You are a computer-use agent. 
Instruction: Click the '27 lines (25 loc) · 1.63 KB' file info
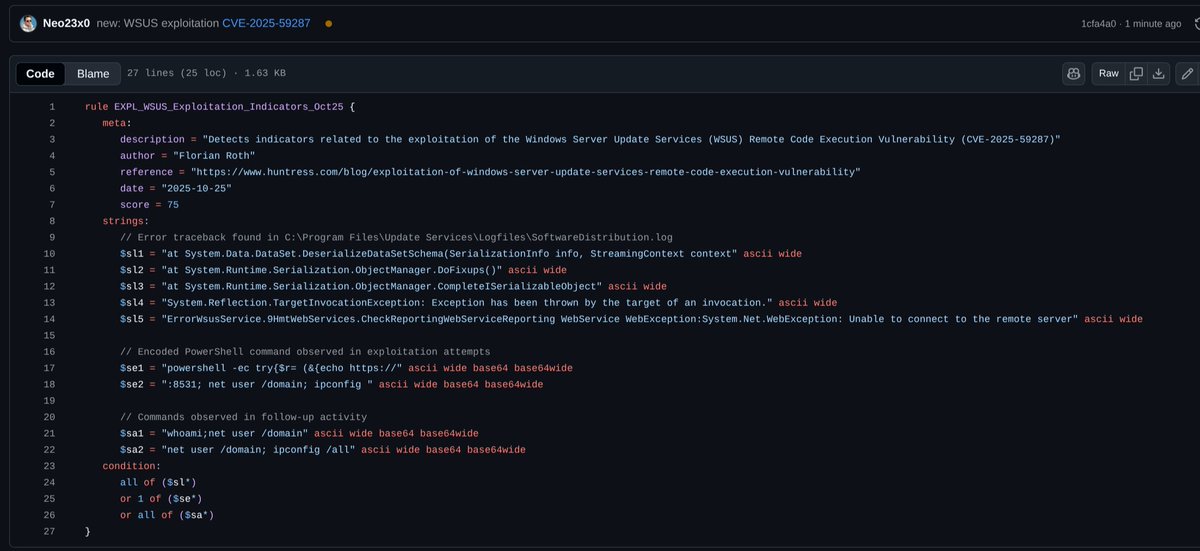point(207,74)
